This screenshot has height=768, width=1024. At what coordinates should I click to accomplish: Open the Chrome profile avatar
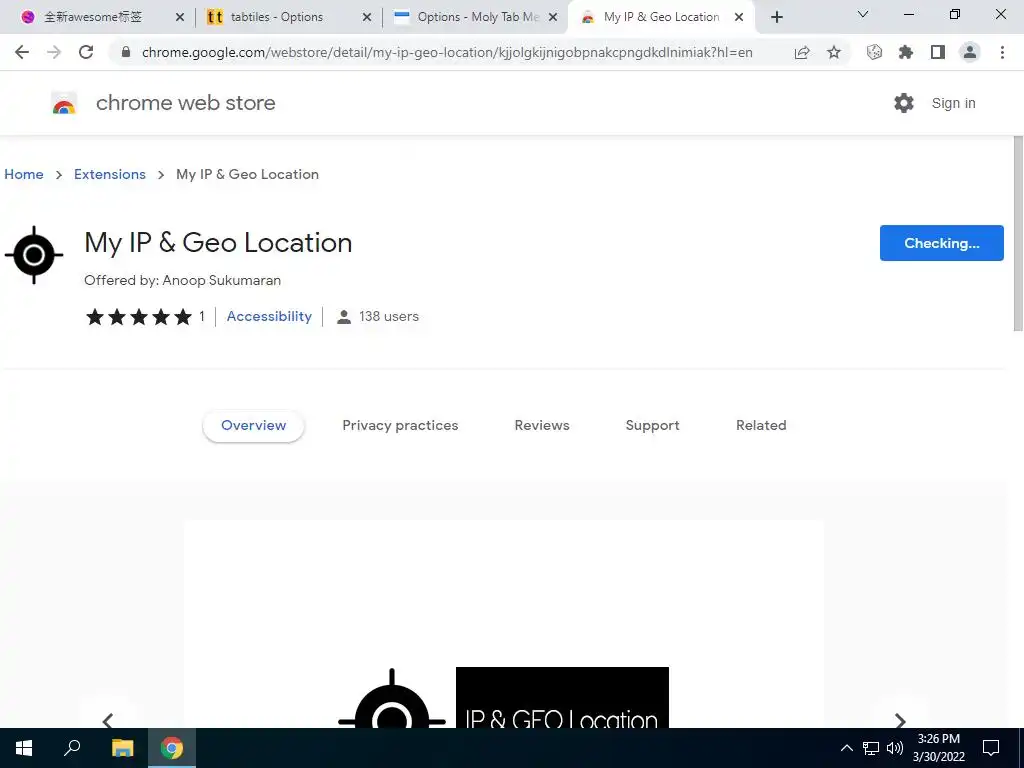pyautogui.click(x=970, y=52)
